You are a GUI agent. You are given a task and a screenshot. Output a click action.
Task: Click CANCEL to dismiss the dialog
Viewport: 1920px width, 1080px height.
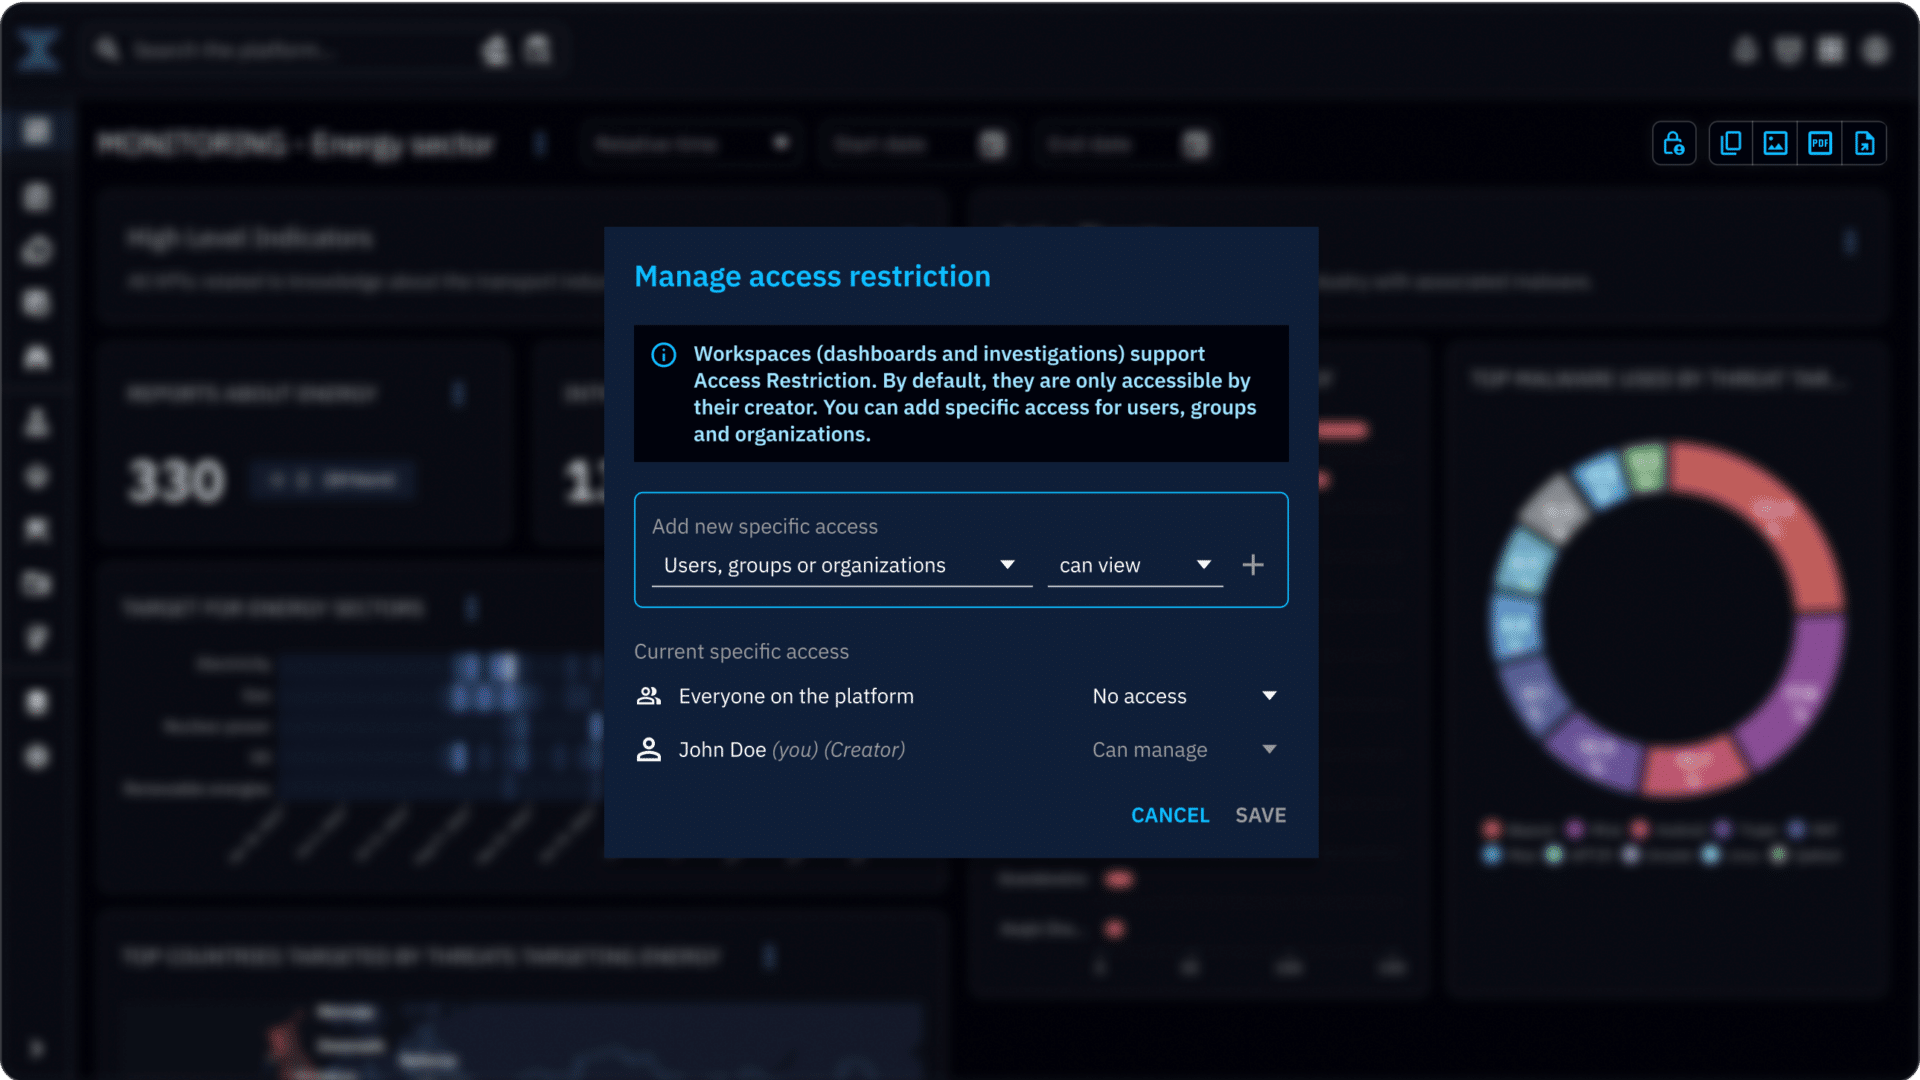[1169, 815]
